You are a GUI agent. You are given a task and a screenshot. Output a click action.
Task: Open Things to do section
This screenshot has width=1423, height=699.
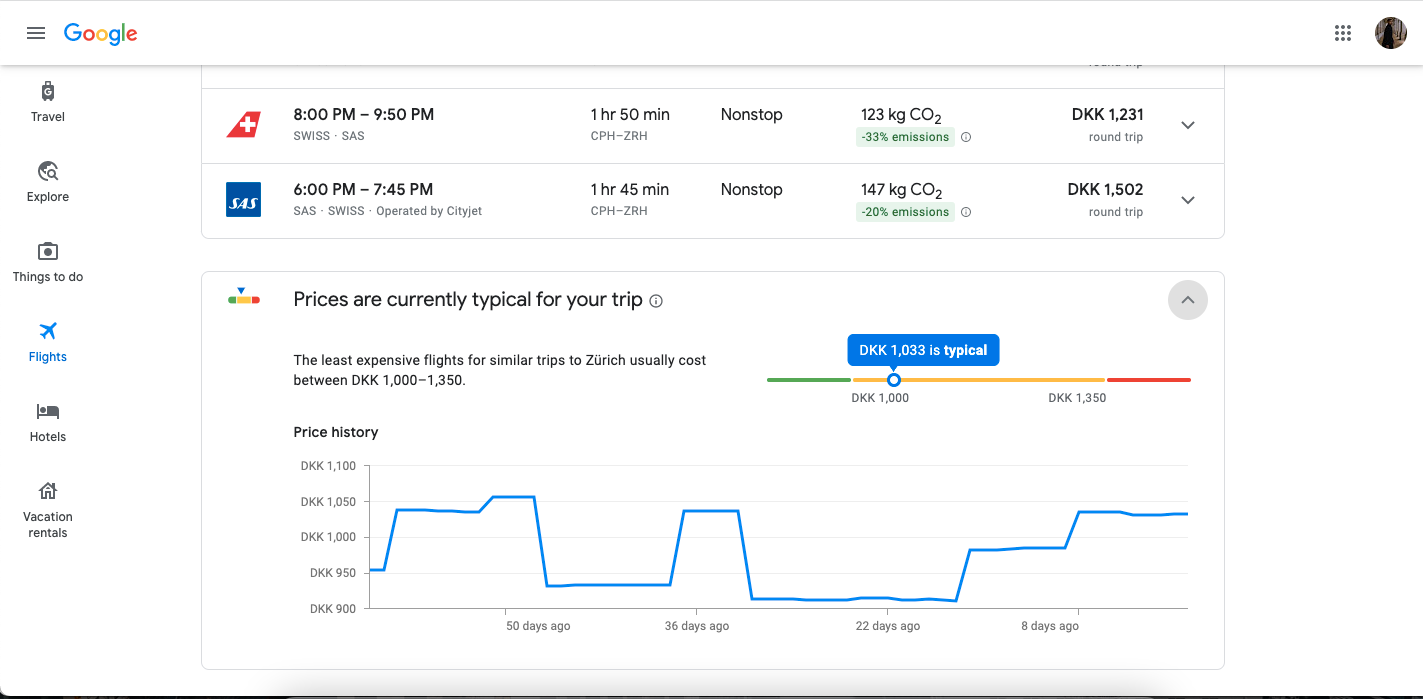click(47, 262)
